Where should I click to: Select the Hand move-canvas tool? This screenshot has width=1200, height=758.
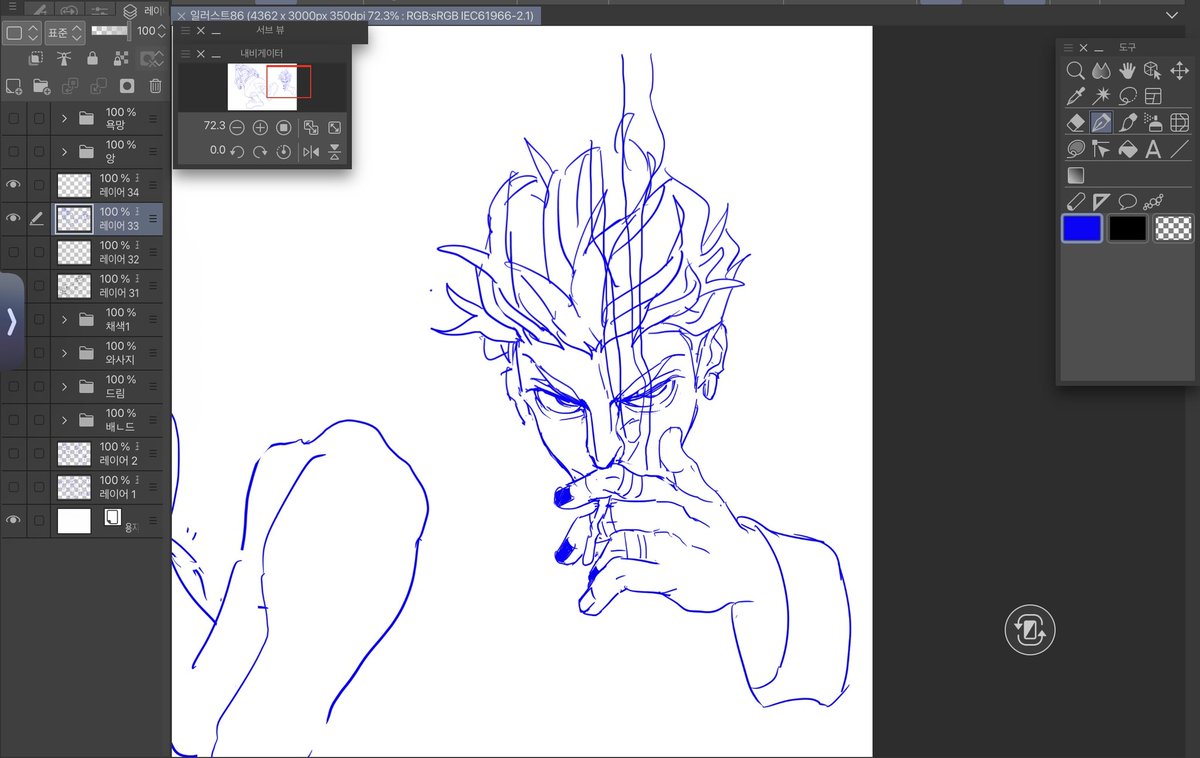click(1127, 71)
